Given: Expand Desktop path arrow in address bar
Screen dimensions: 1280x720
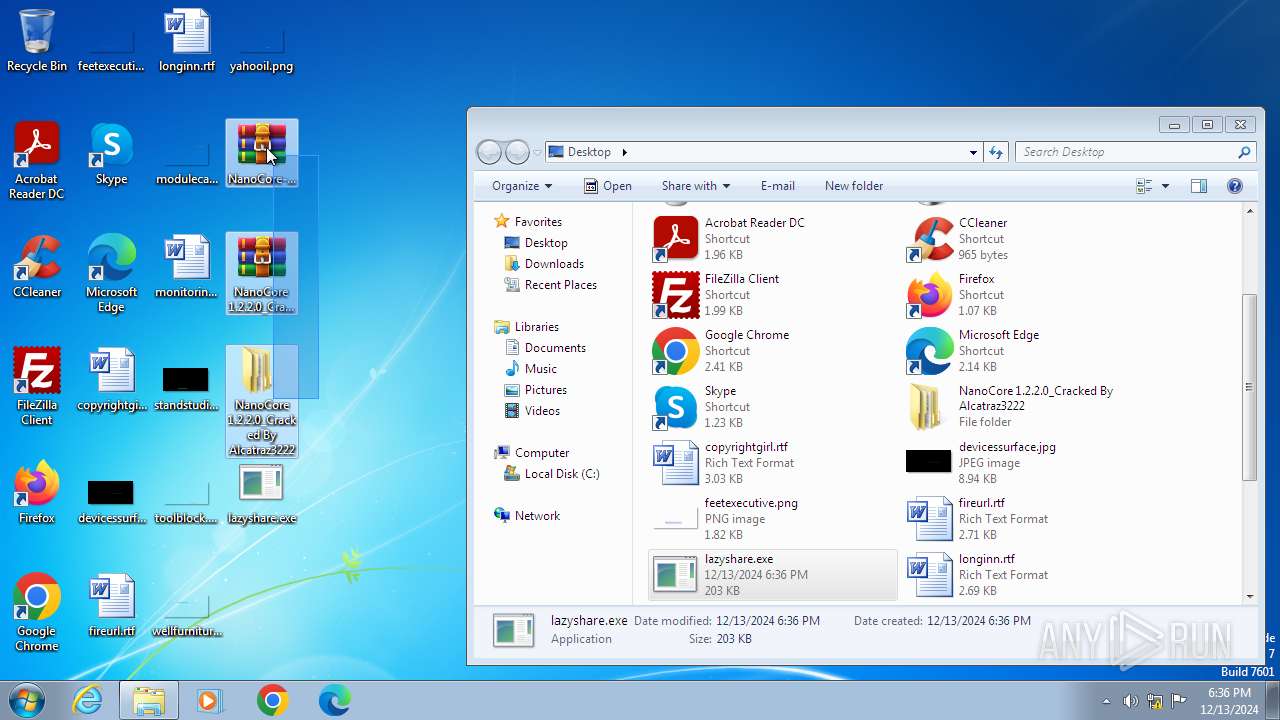Looking at the screenshot, I should coord(624,152).
